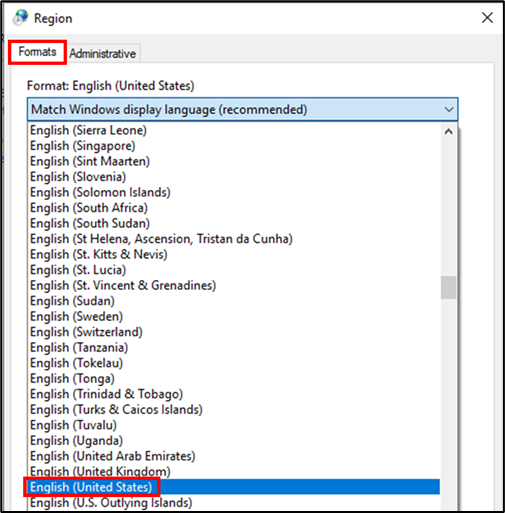Image resolution: width=505 pixels, height=513 pixels.
Task: Pick English (Solomon Islands) from the list
Action: [x=234, y=192]
